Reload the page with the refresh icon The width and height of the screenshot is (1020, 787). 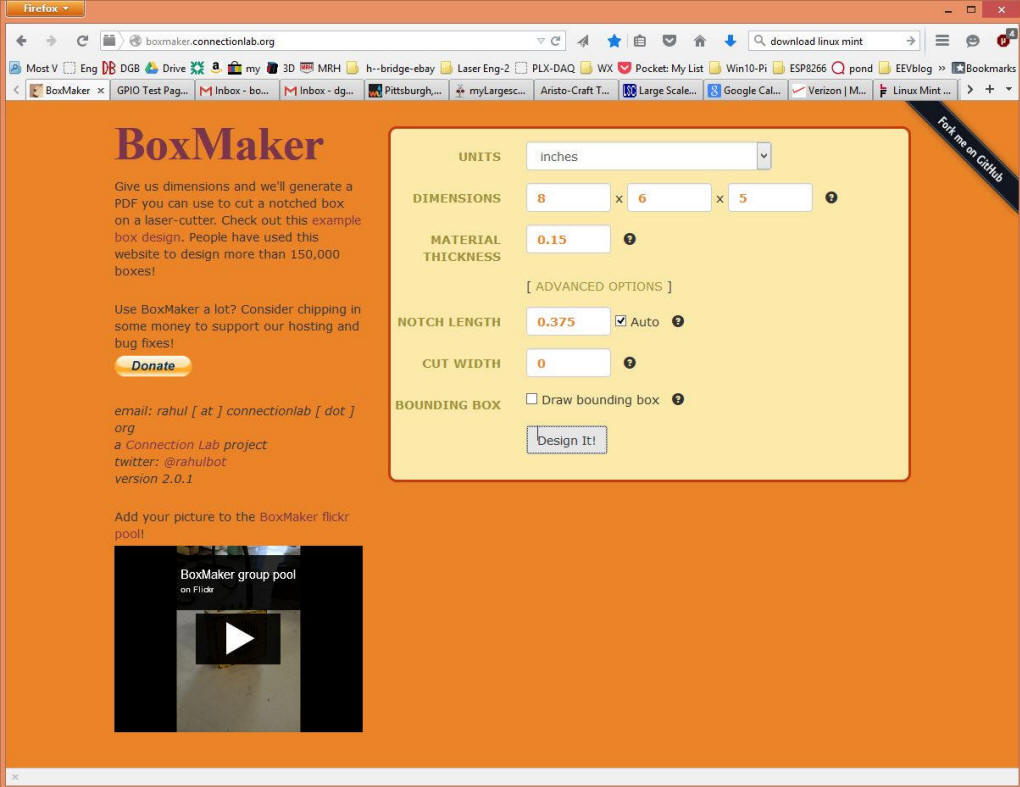[82, 41]
